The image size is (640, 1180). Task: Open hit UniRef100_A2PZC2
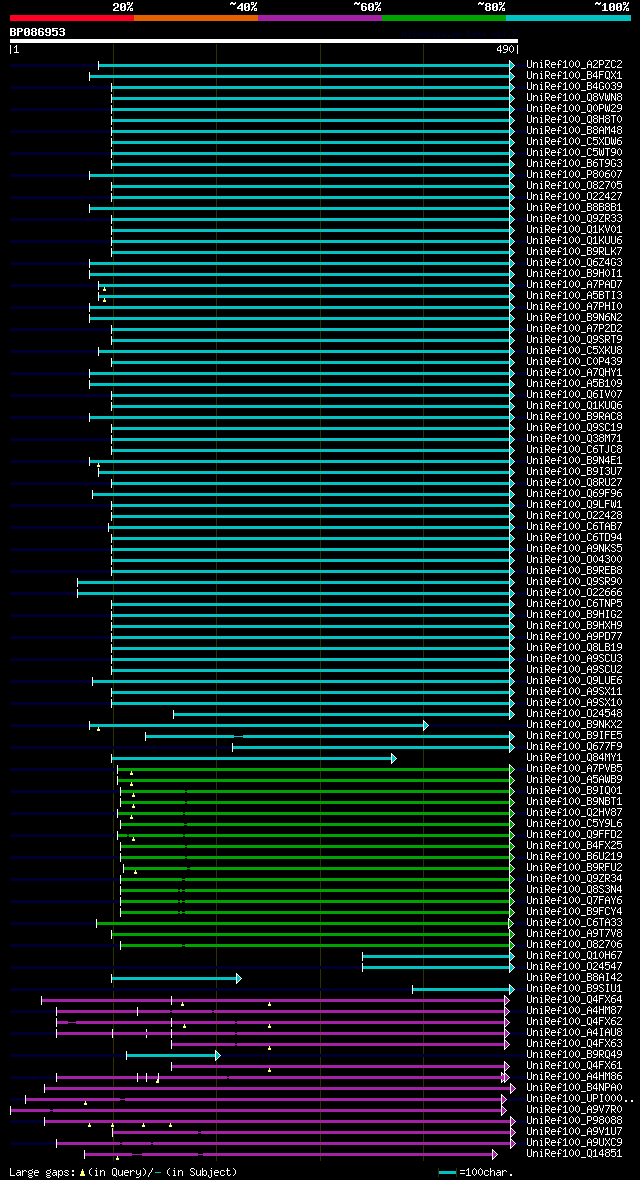tap(574, 65)
